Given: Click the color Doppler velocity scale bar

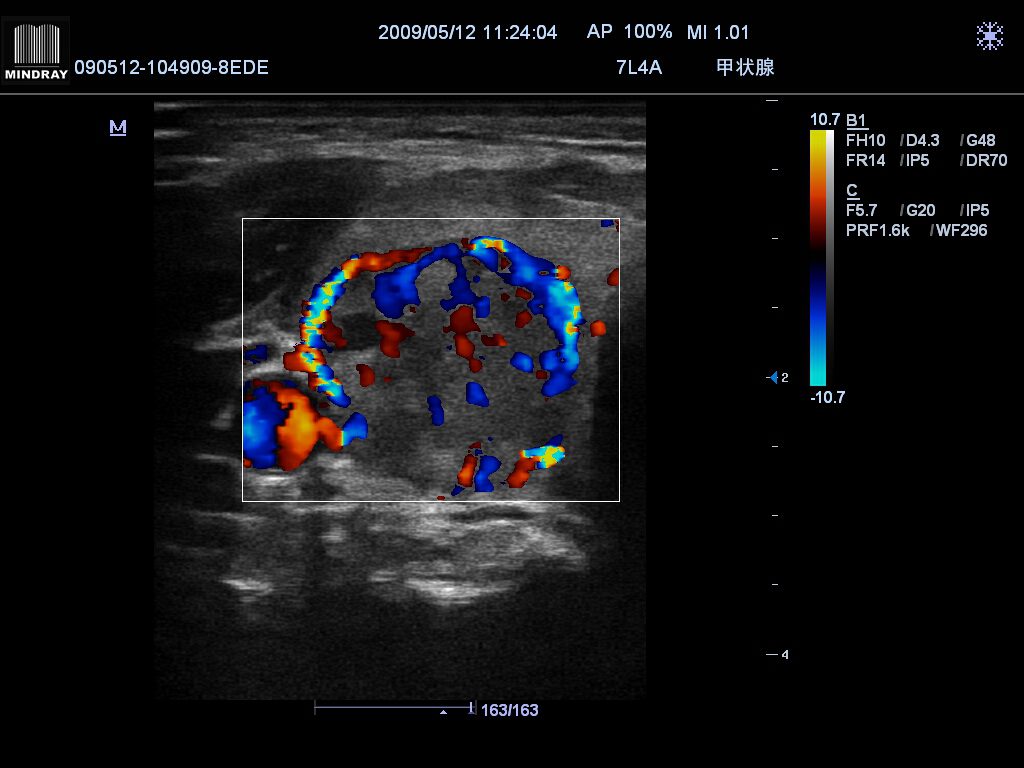Looking at the screenshot, I should click(x=818, y=257).
